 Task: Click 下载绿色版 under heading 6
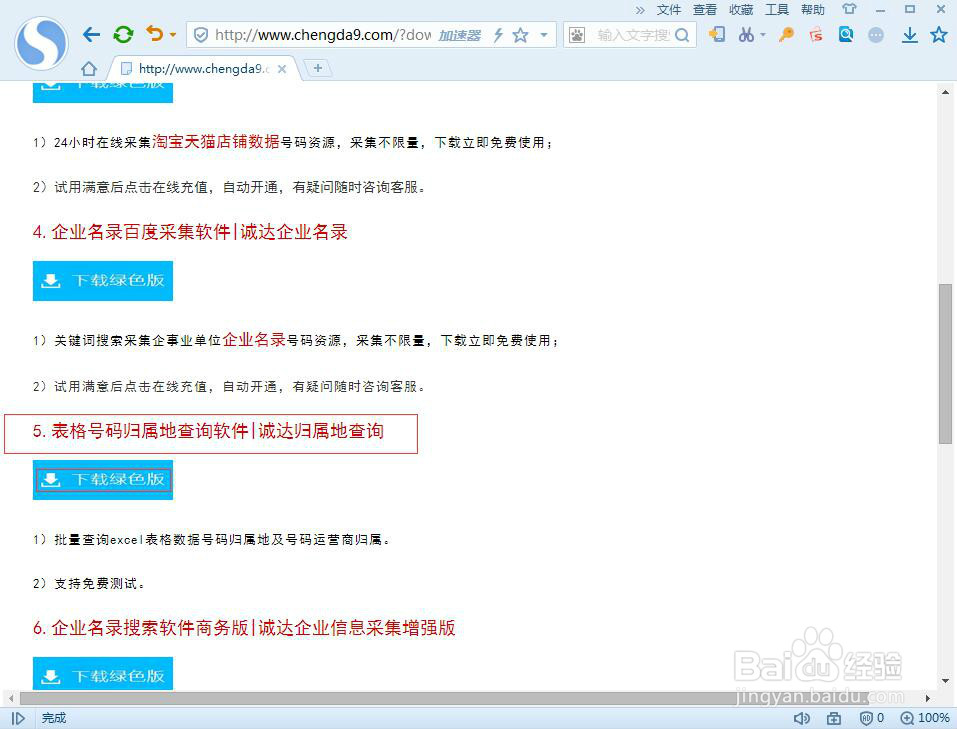click(x=103, y=674)
